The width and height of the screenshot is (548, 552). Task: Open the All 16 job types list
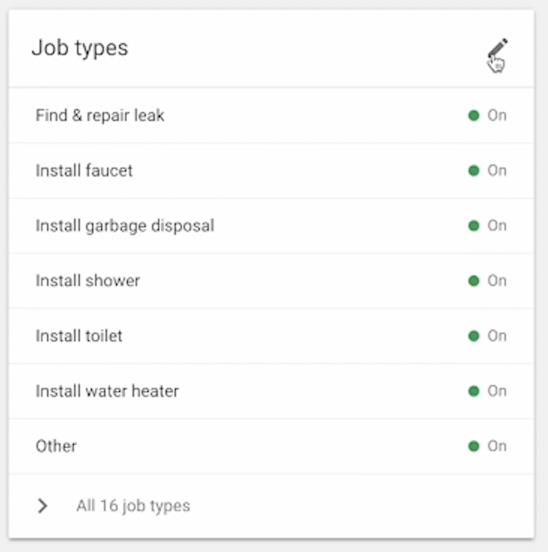click(133, 506)
